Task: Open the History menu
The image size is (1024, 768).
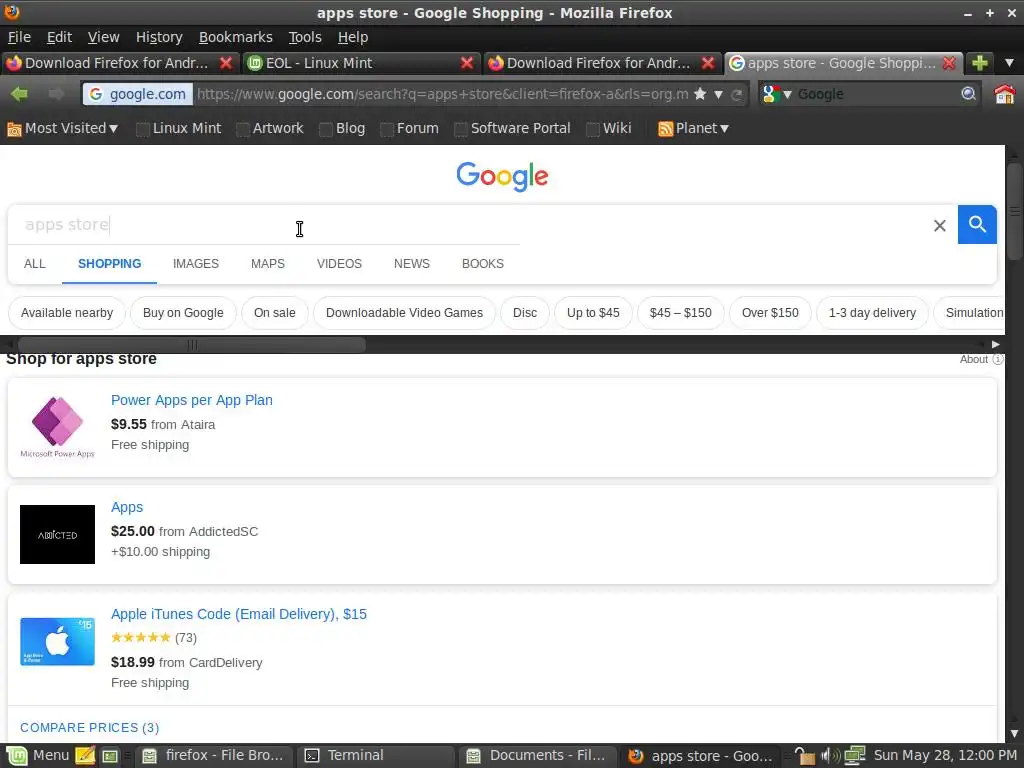Action: point(159,37)
